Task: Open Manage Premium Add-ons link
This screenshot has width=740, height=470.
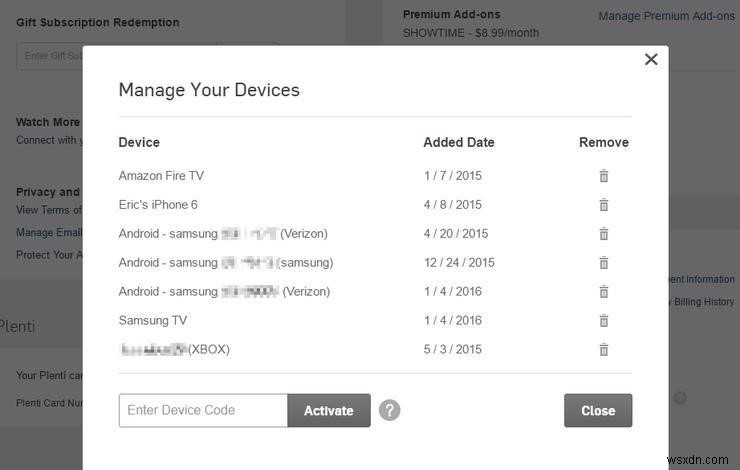Action: (666, 16)
